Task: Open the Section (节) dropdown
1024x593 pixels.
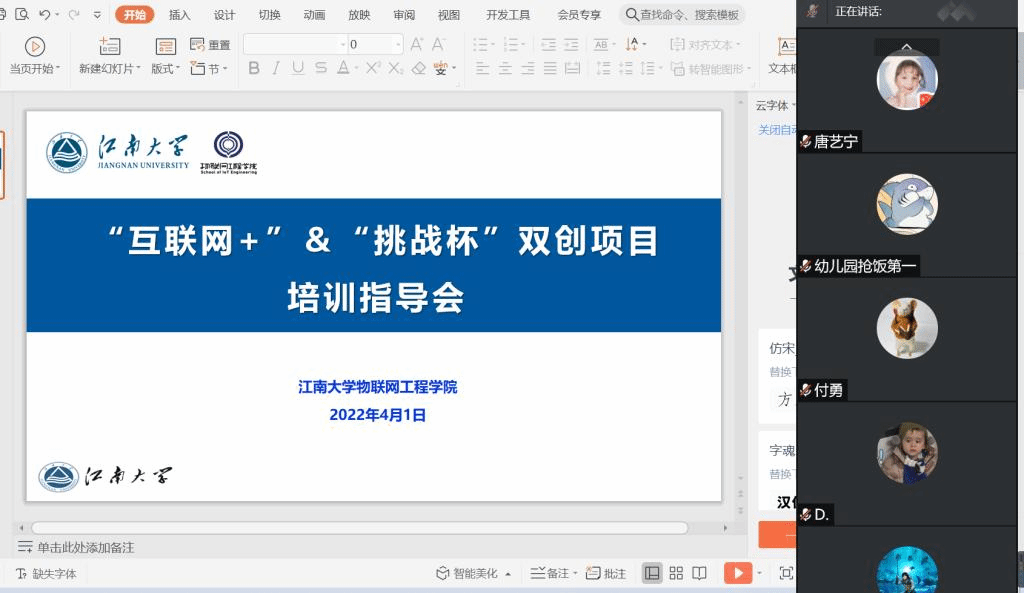Action: pos(209,69)
